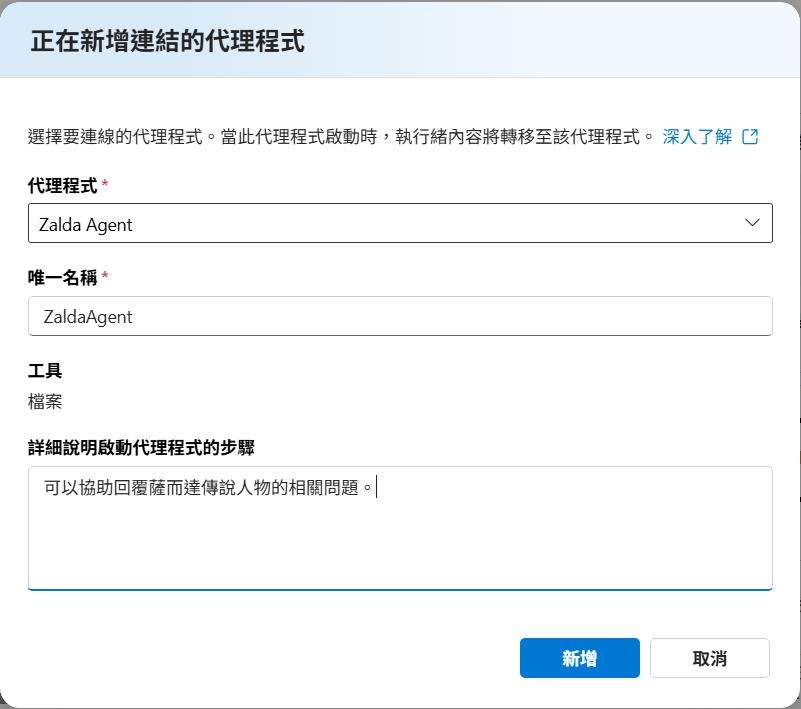
Task: Select the 檔案 tool entry
Action: click(x=45, y=401)
